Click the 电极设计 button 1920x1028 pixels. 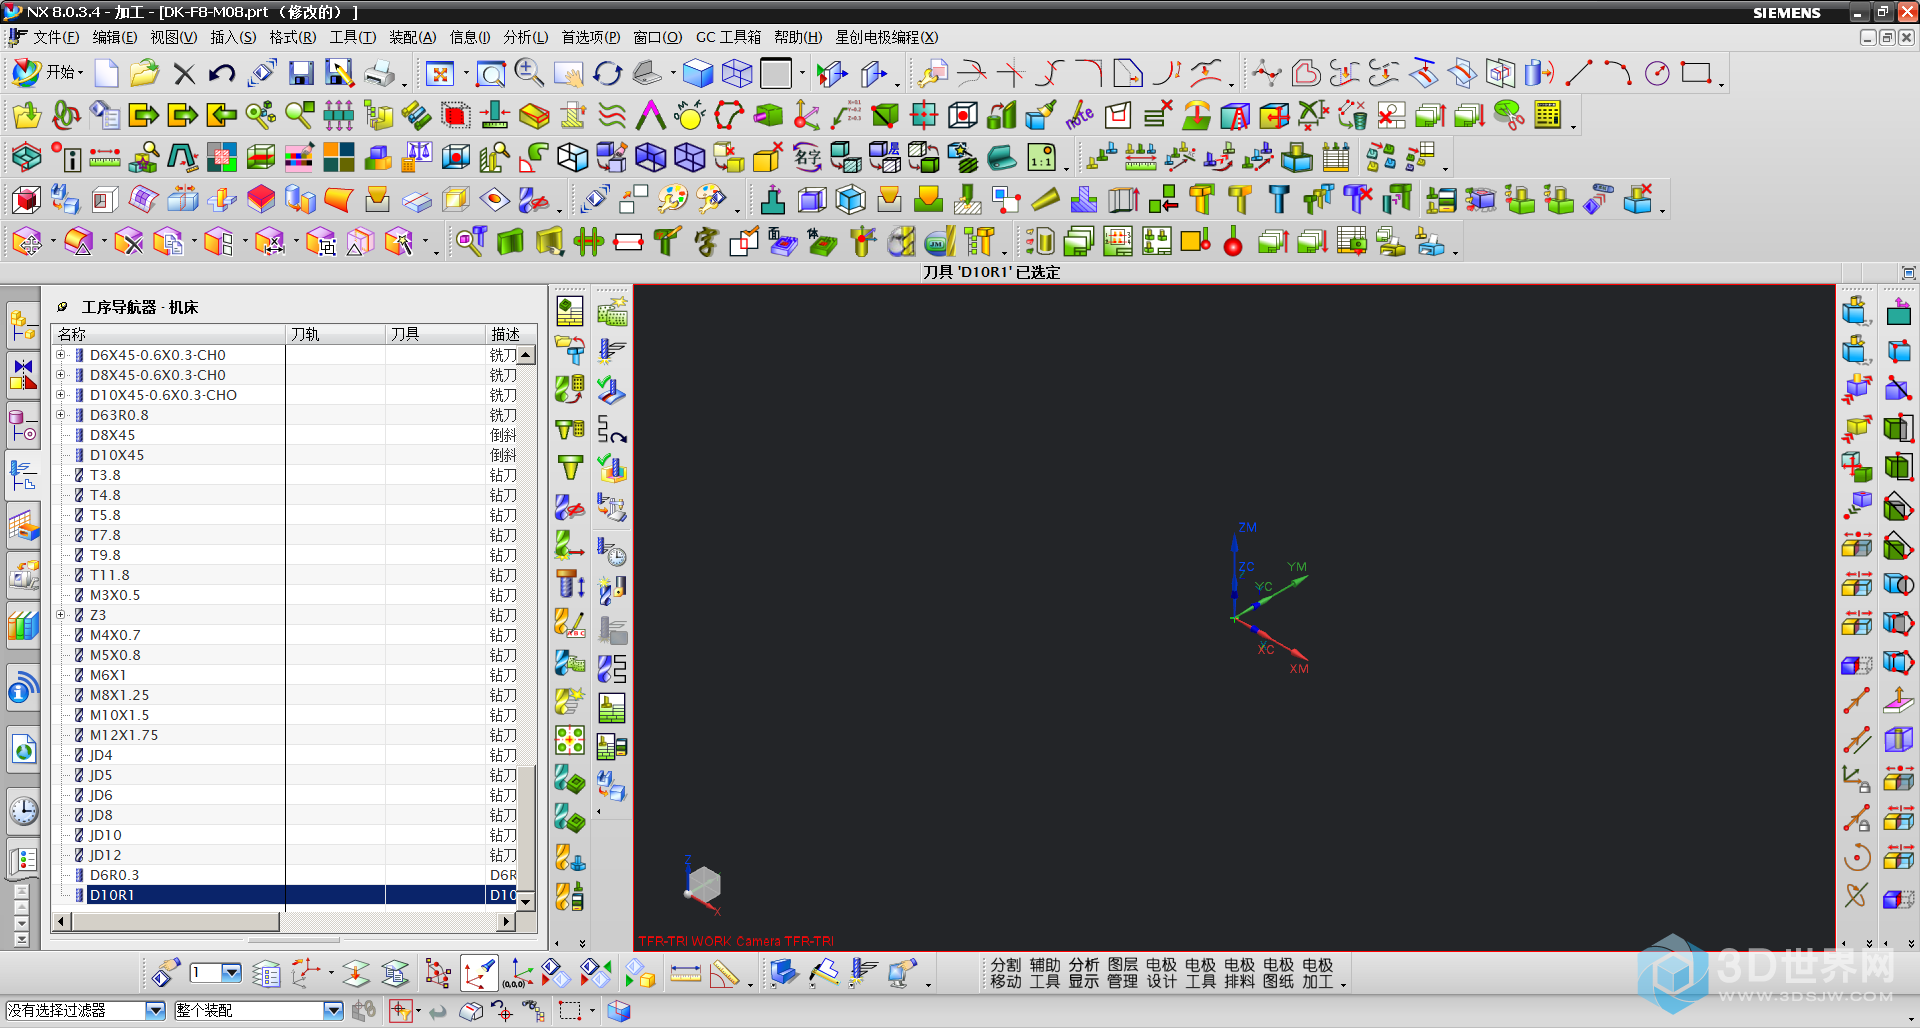pos(1162,973)
